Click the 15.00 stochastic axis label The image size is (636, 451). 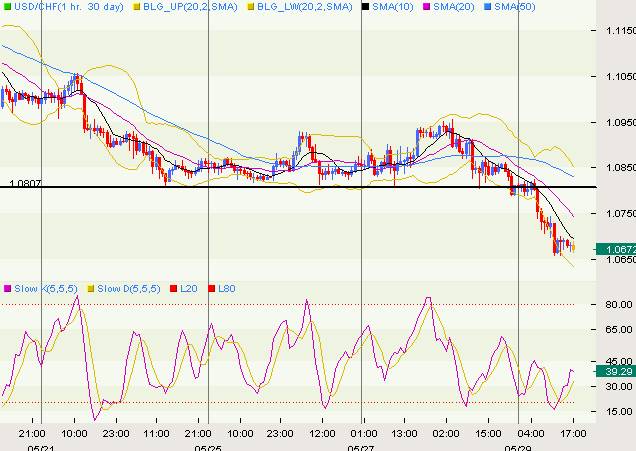click(x=619, y=412)
